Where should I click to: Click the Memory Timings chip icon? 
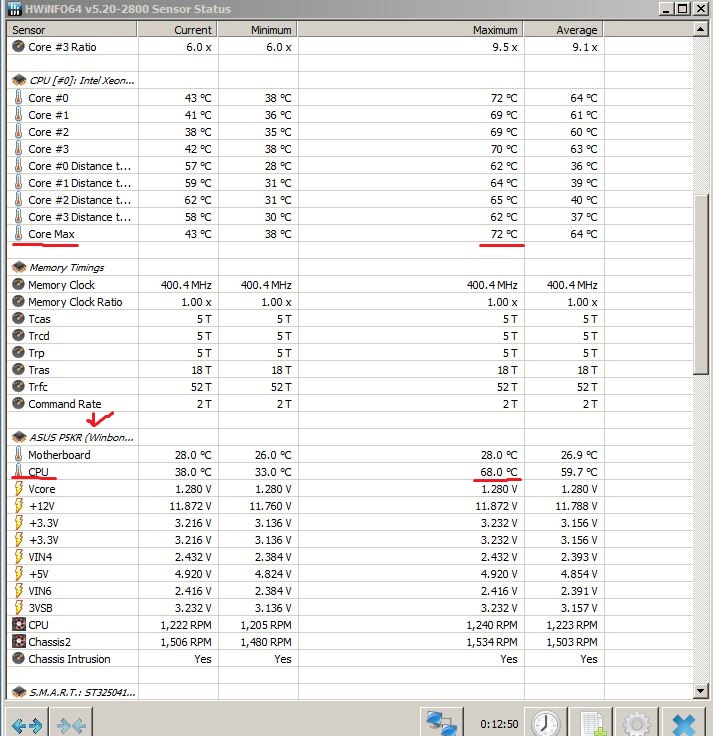(x=19, y=267)
